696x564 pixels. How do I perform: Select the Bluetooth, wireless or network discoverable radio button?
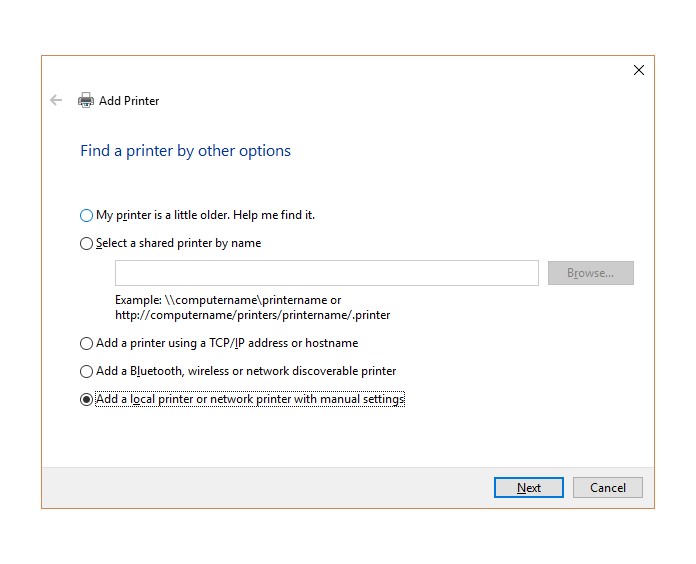pyautogui.click(x=86, y=371)
